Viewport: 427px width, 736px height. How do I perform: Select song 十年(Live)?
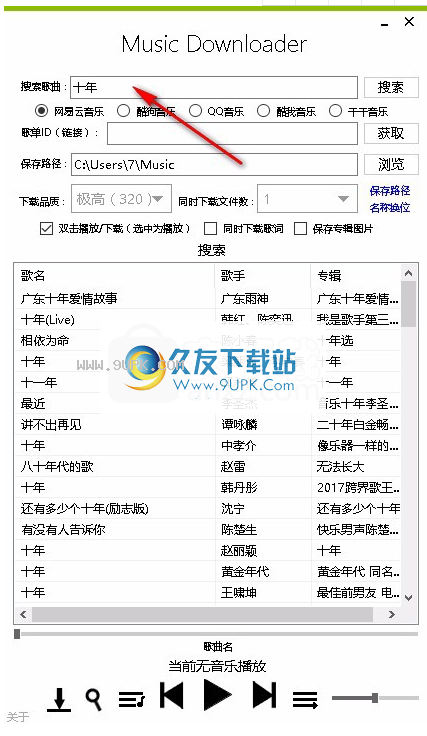tap(47, 320)
